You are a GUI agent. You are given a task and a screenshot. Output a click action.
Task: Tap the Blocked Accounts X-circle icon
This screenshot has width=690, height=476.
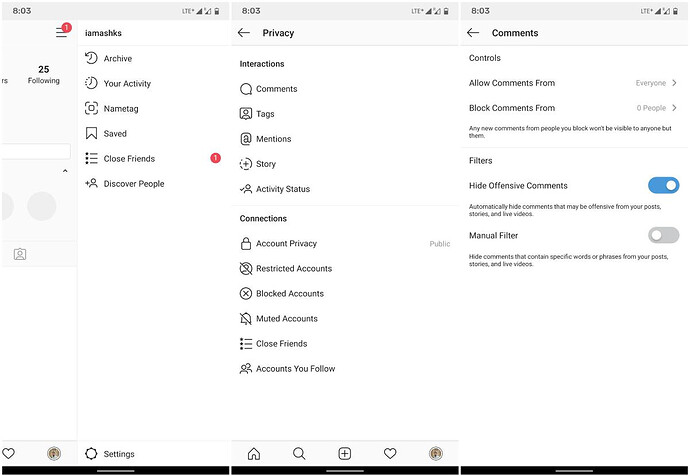tap(246, 293)
